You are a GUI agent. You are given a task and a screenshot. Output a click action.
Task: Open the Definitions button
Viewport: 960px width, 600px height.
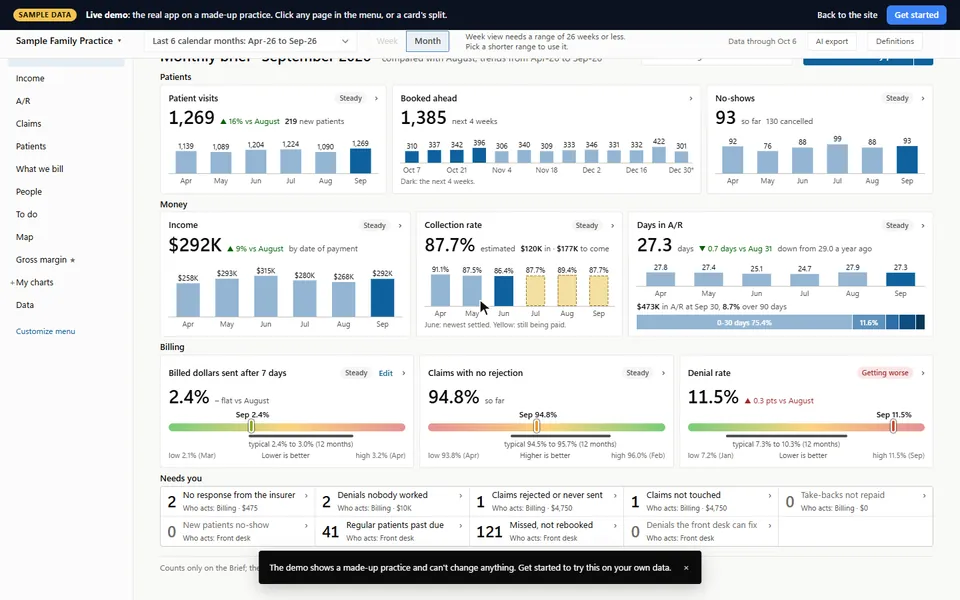894,41
